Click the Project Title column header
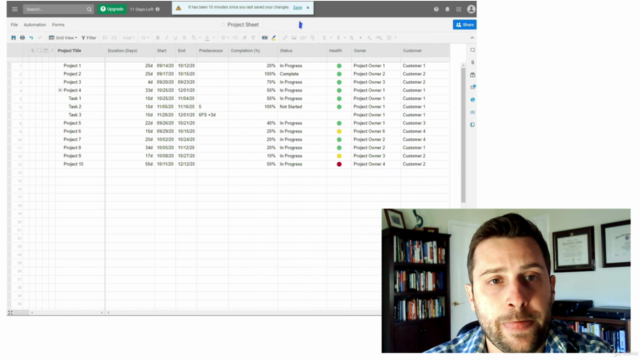 tap(80, 51)
